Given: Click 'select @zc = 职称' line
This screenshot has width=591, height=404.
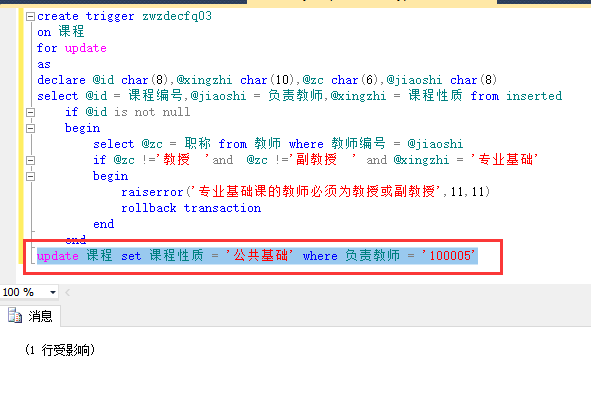Looking at the screenshot, I should (278, 144).
